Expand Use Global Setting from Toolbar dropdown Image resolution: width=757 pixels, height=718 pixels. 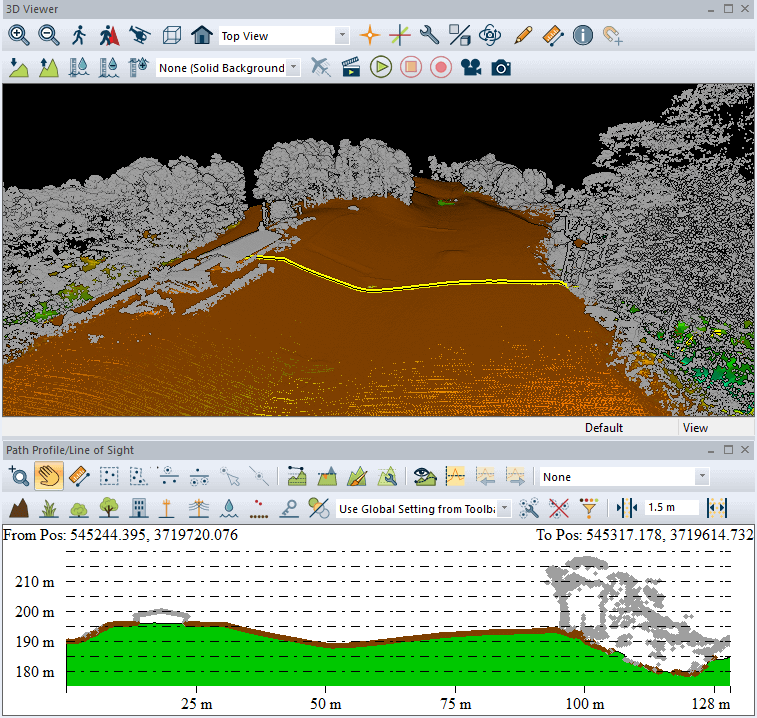coord(423,508)
